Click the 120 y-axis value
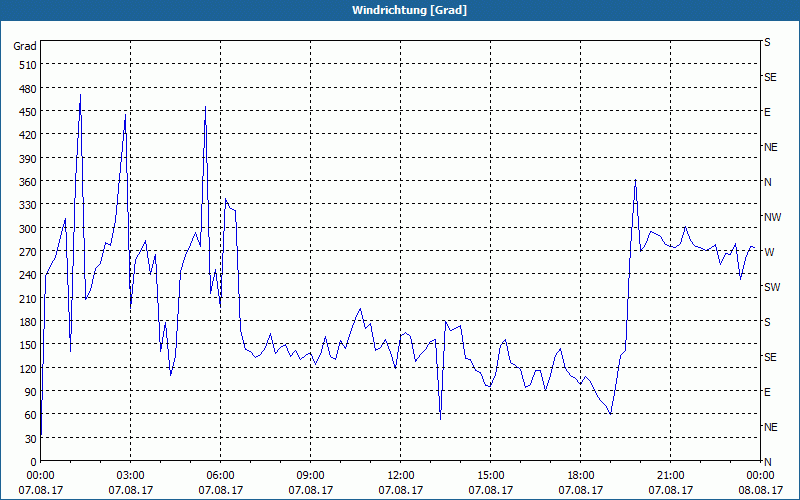 28,369
